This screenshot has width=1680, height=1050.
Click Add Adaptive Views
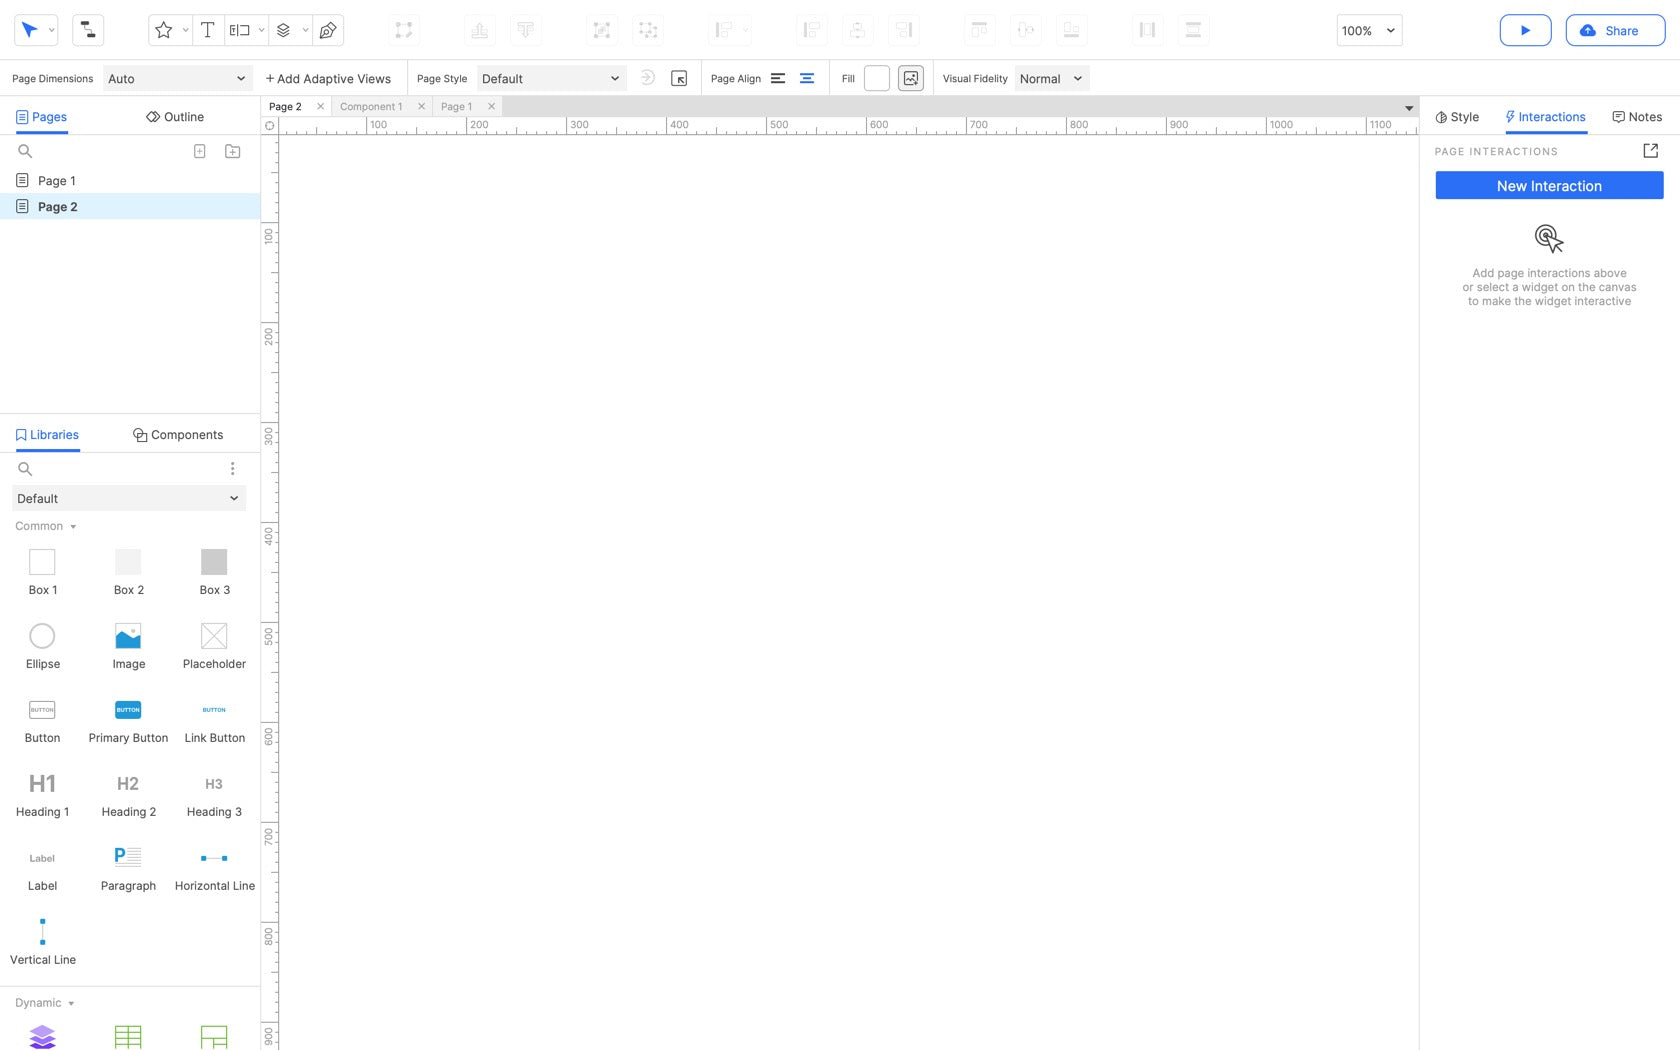[328, 79]
